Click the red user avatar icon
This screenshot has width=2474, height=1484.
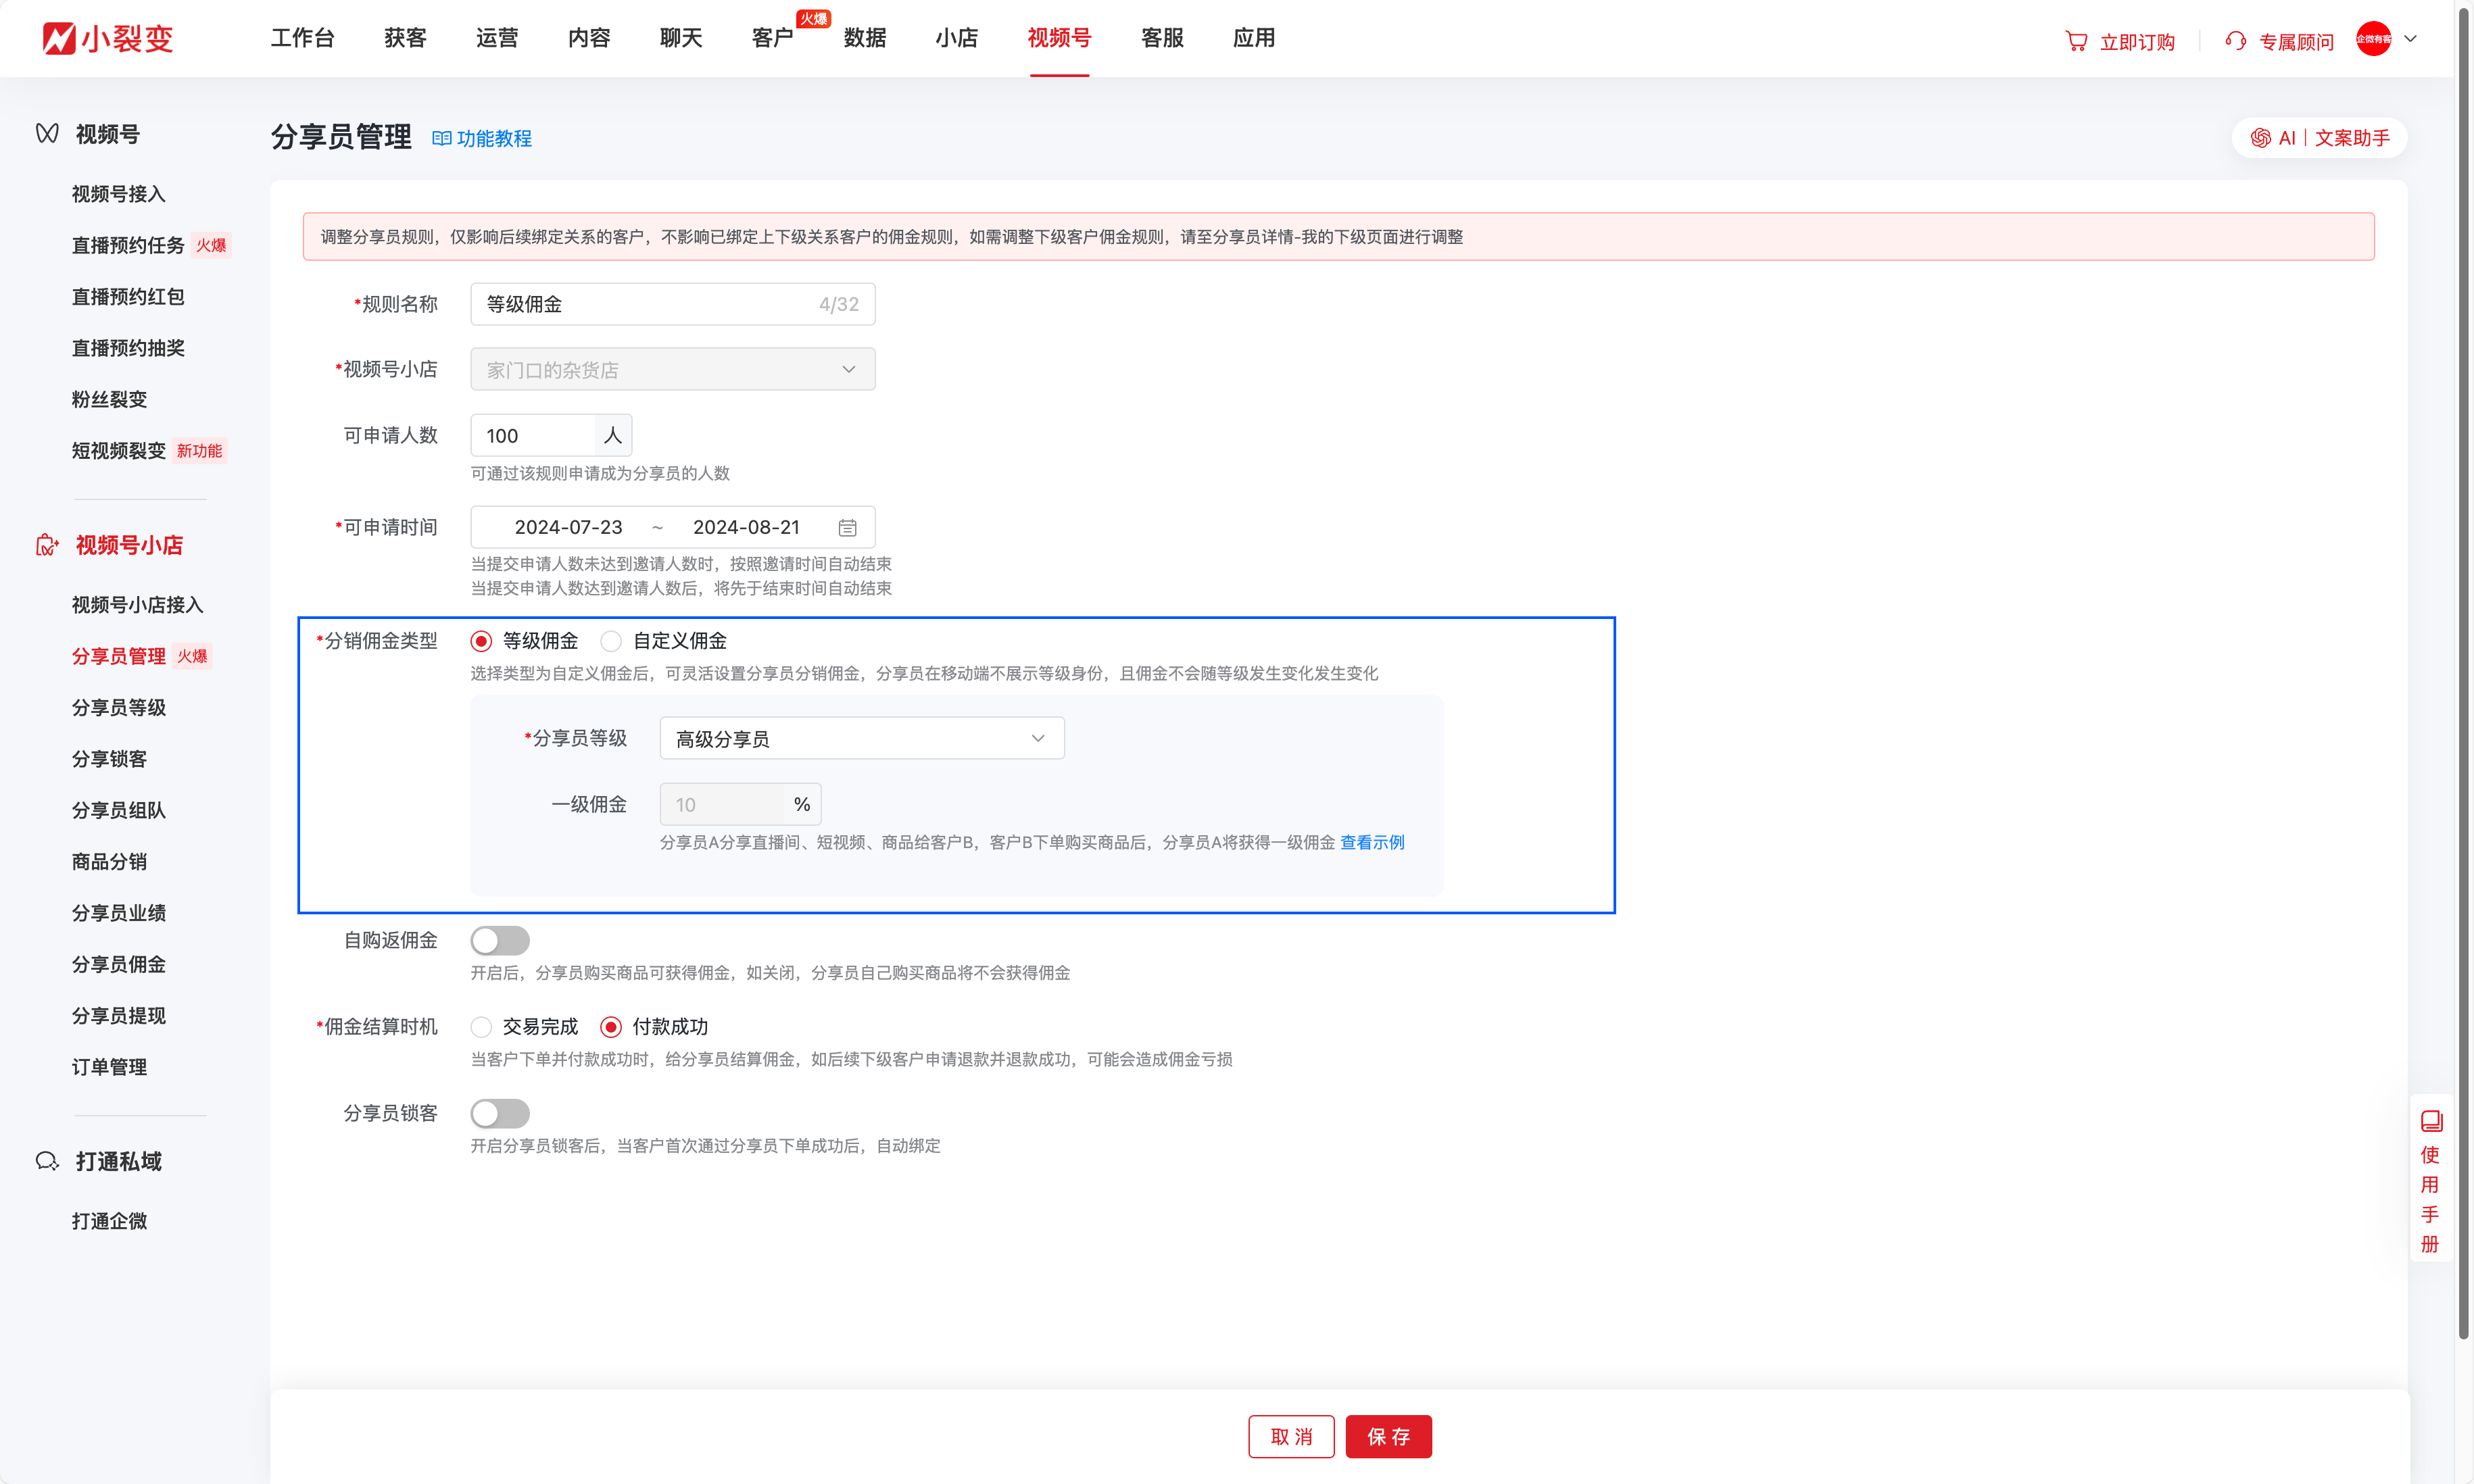(x=2373, y=39)
